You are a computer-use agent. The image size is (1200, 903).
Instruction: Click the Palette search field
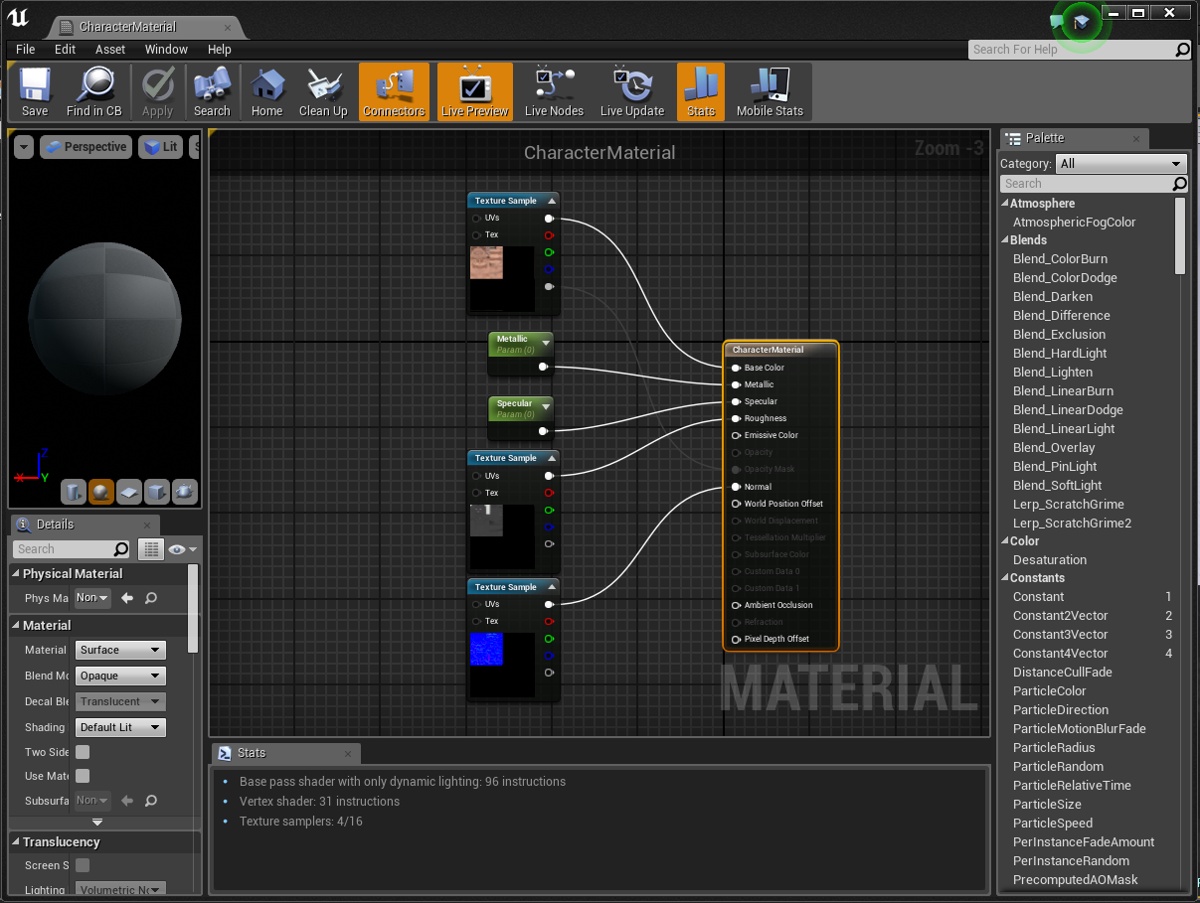coord(1085,184)
